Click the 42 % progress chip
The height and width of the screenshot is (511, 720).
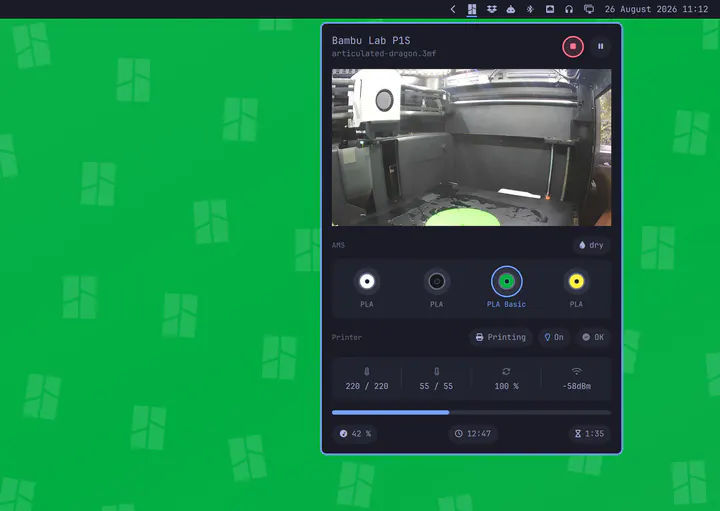355,433
